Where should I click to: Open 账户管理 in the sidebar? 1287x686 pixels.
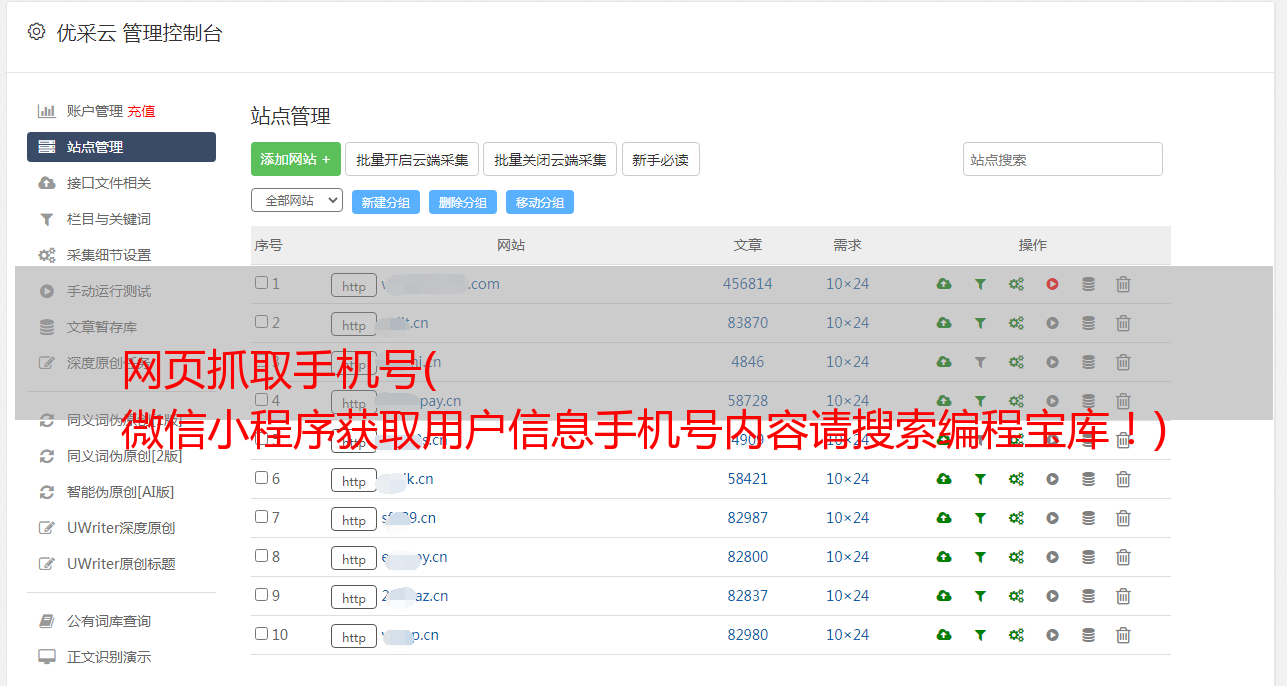(x=94, y=111)
